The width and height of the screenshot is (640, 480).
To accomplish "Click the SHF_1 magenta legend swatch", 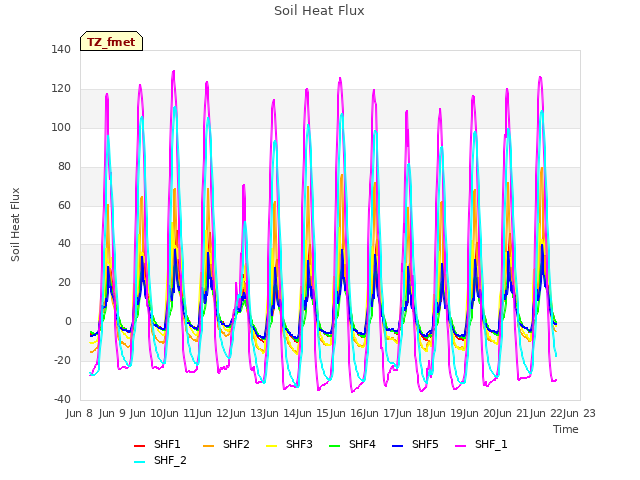I will [x=460, y=446].
